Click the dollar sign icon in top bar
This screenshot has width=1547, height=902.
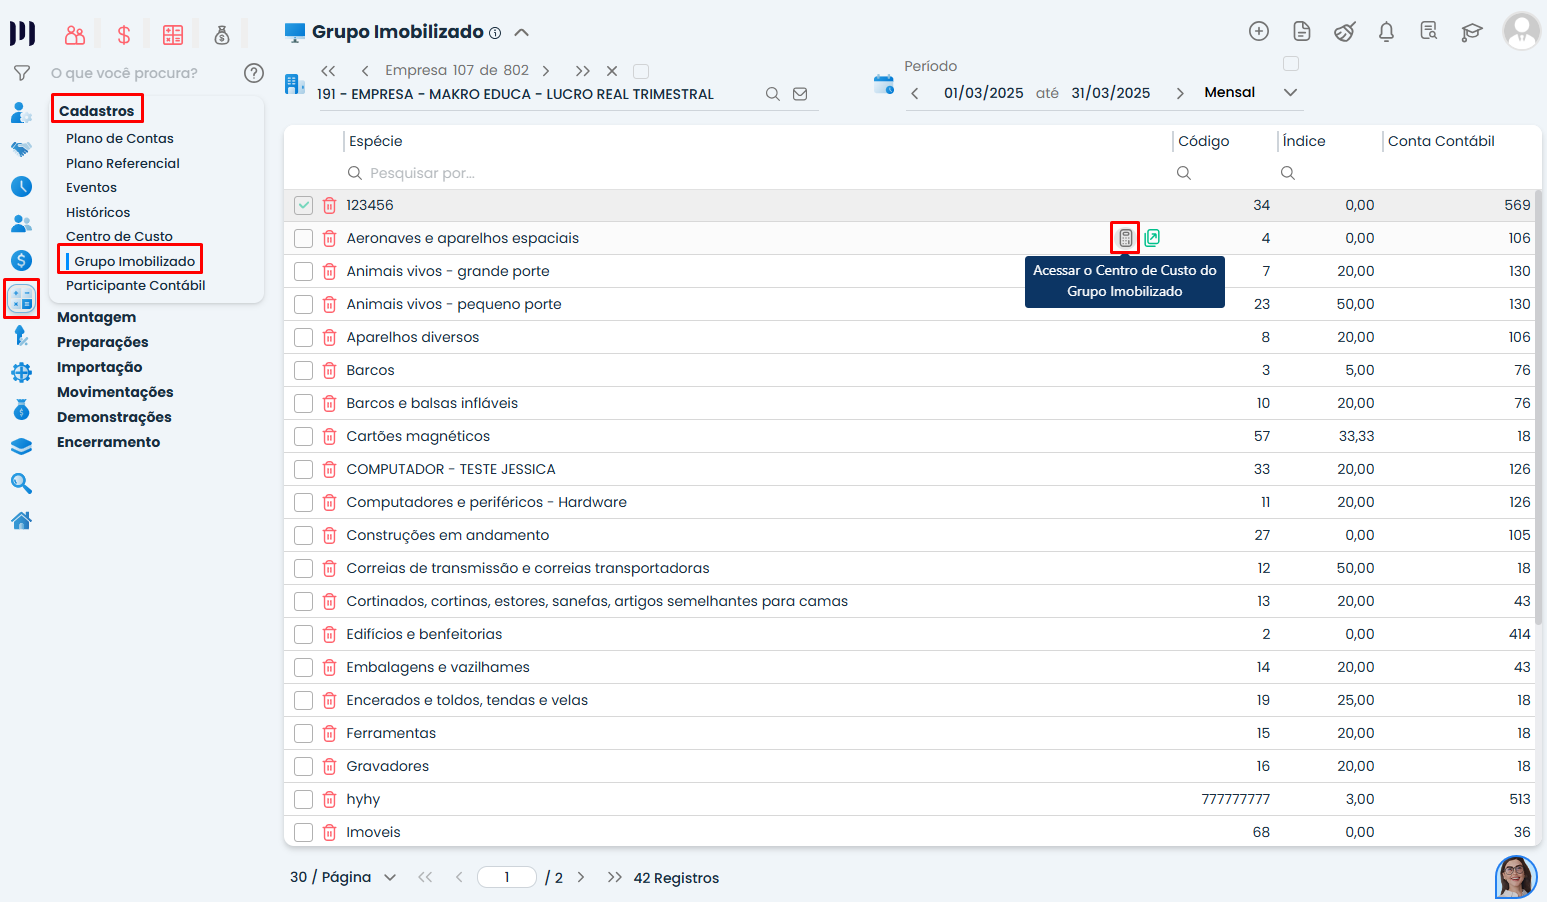click(x=124, y=36)
